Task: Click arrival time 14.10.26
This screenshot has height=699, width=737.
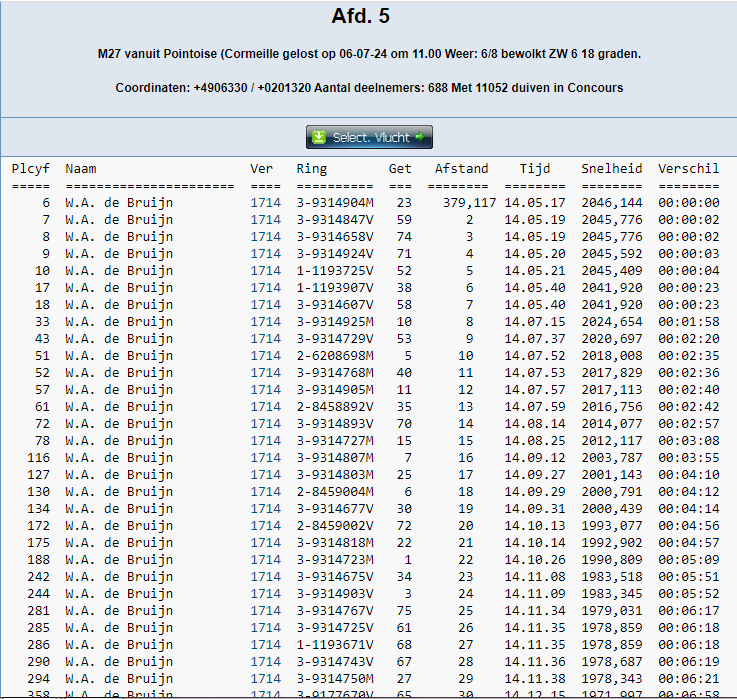Action: coord(535,559)
